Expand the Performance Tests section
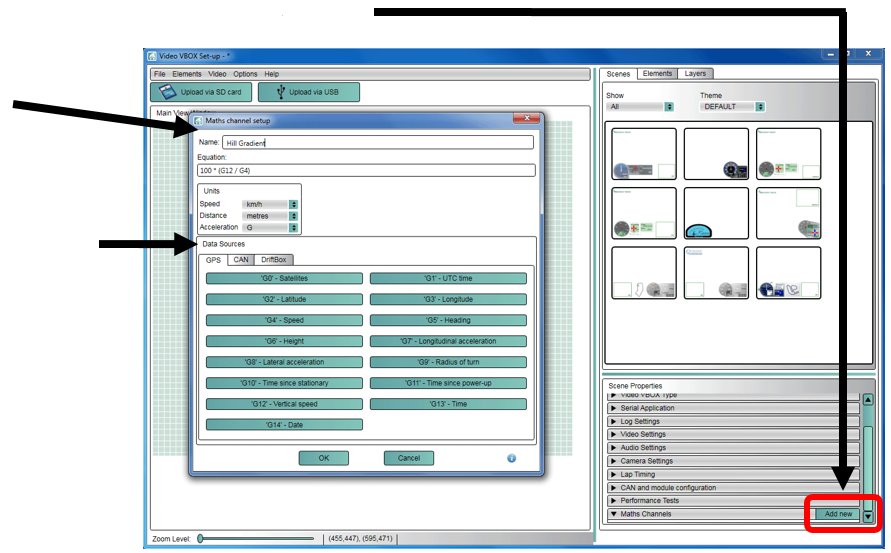Image resolution: width=891 pixels, height=553 pixels. pos(733,501)
